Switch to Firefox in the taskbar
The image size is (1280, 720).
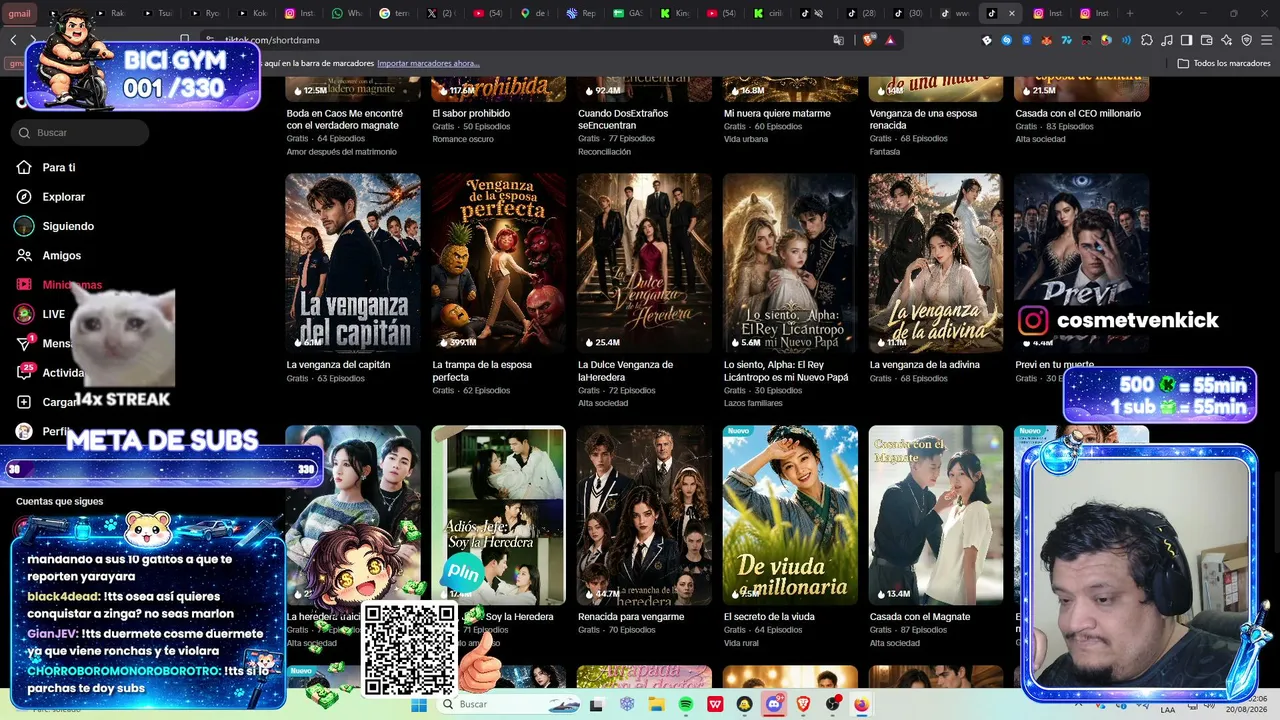pos(862,704)
